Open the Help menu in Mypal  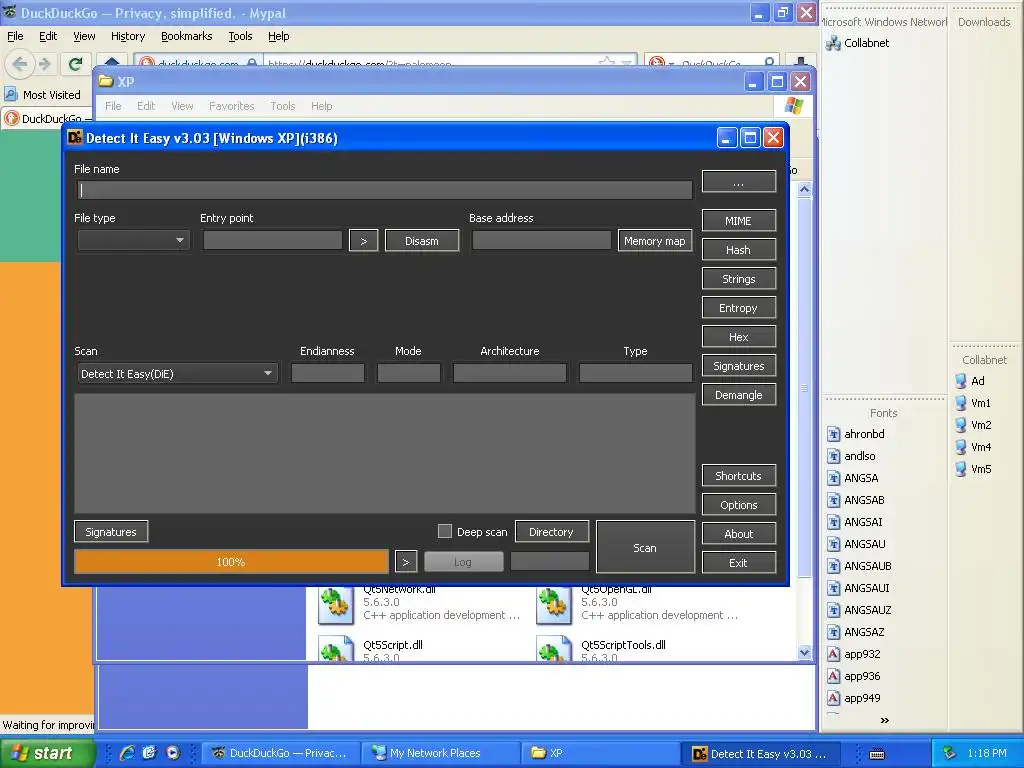tap(278, 36)
